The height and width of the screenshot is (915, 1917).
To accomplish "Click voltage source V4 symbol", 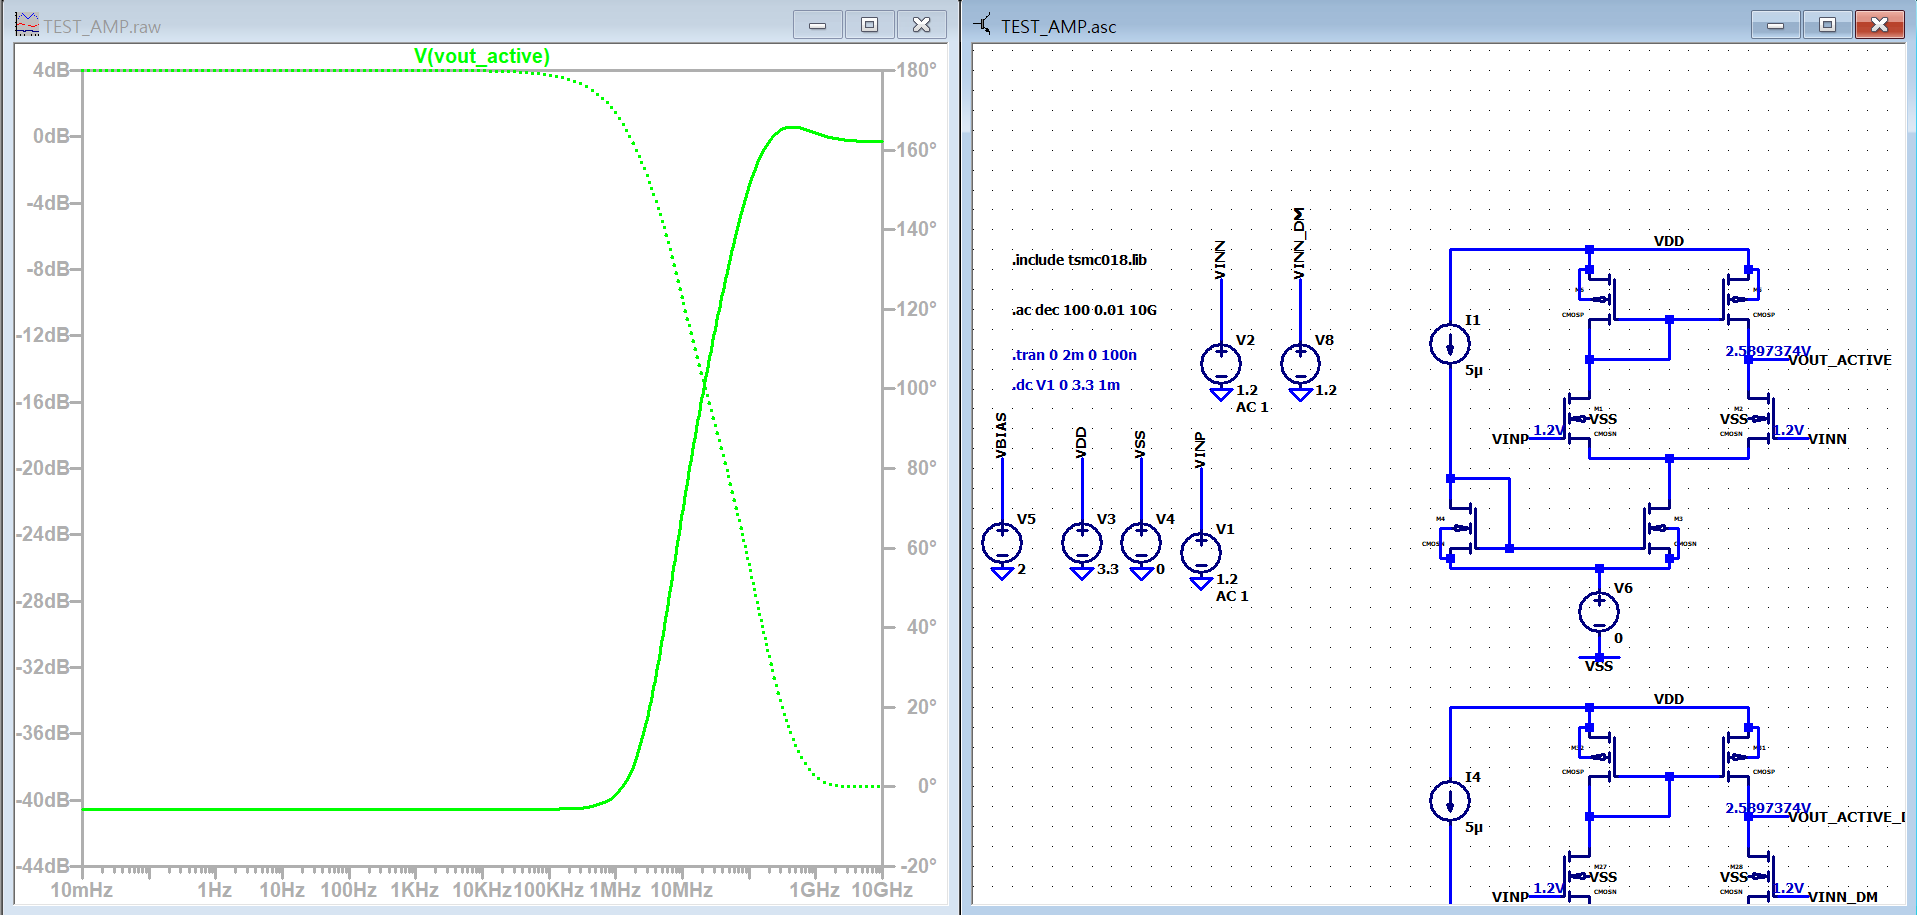I will coord(1141,543).
